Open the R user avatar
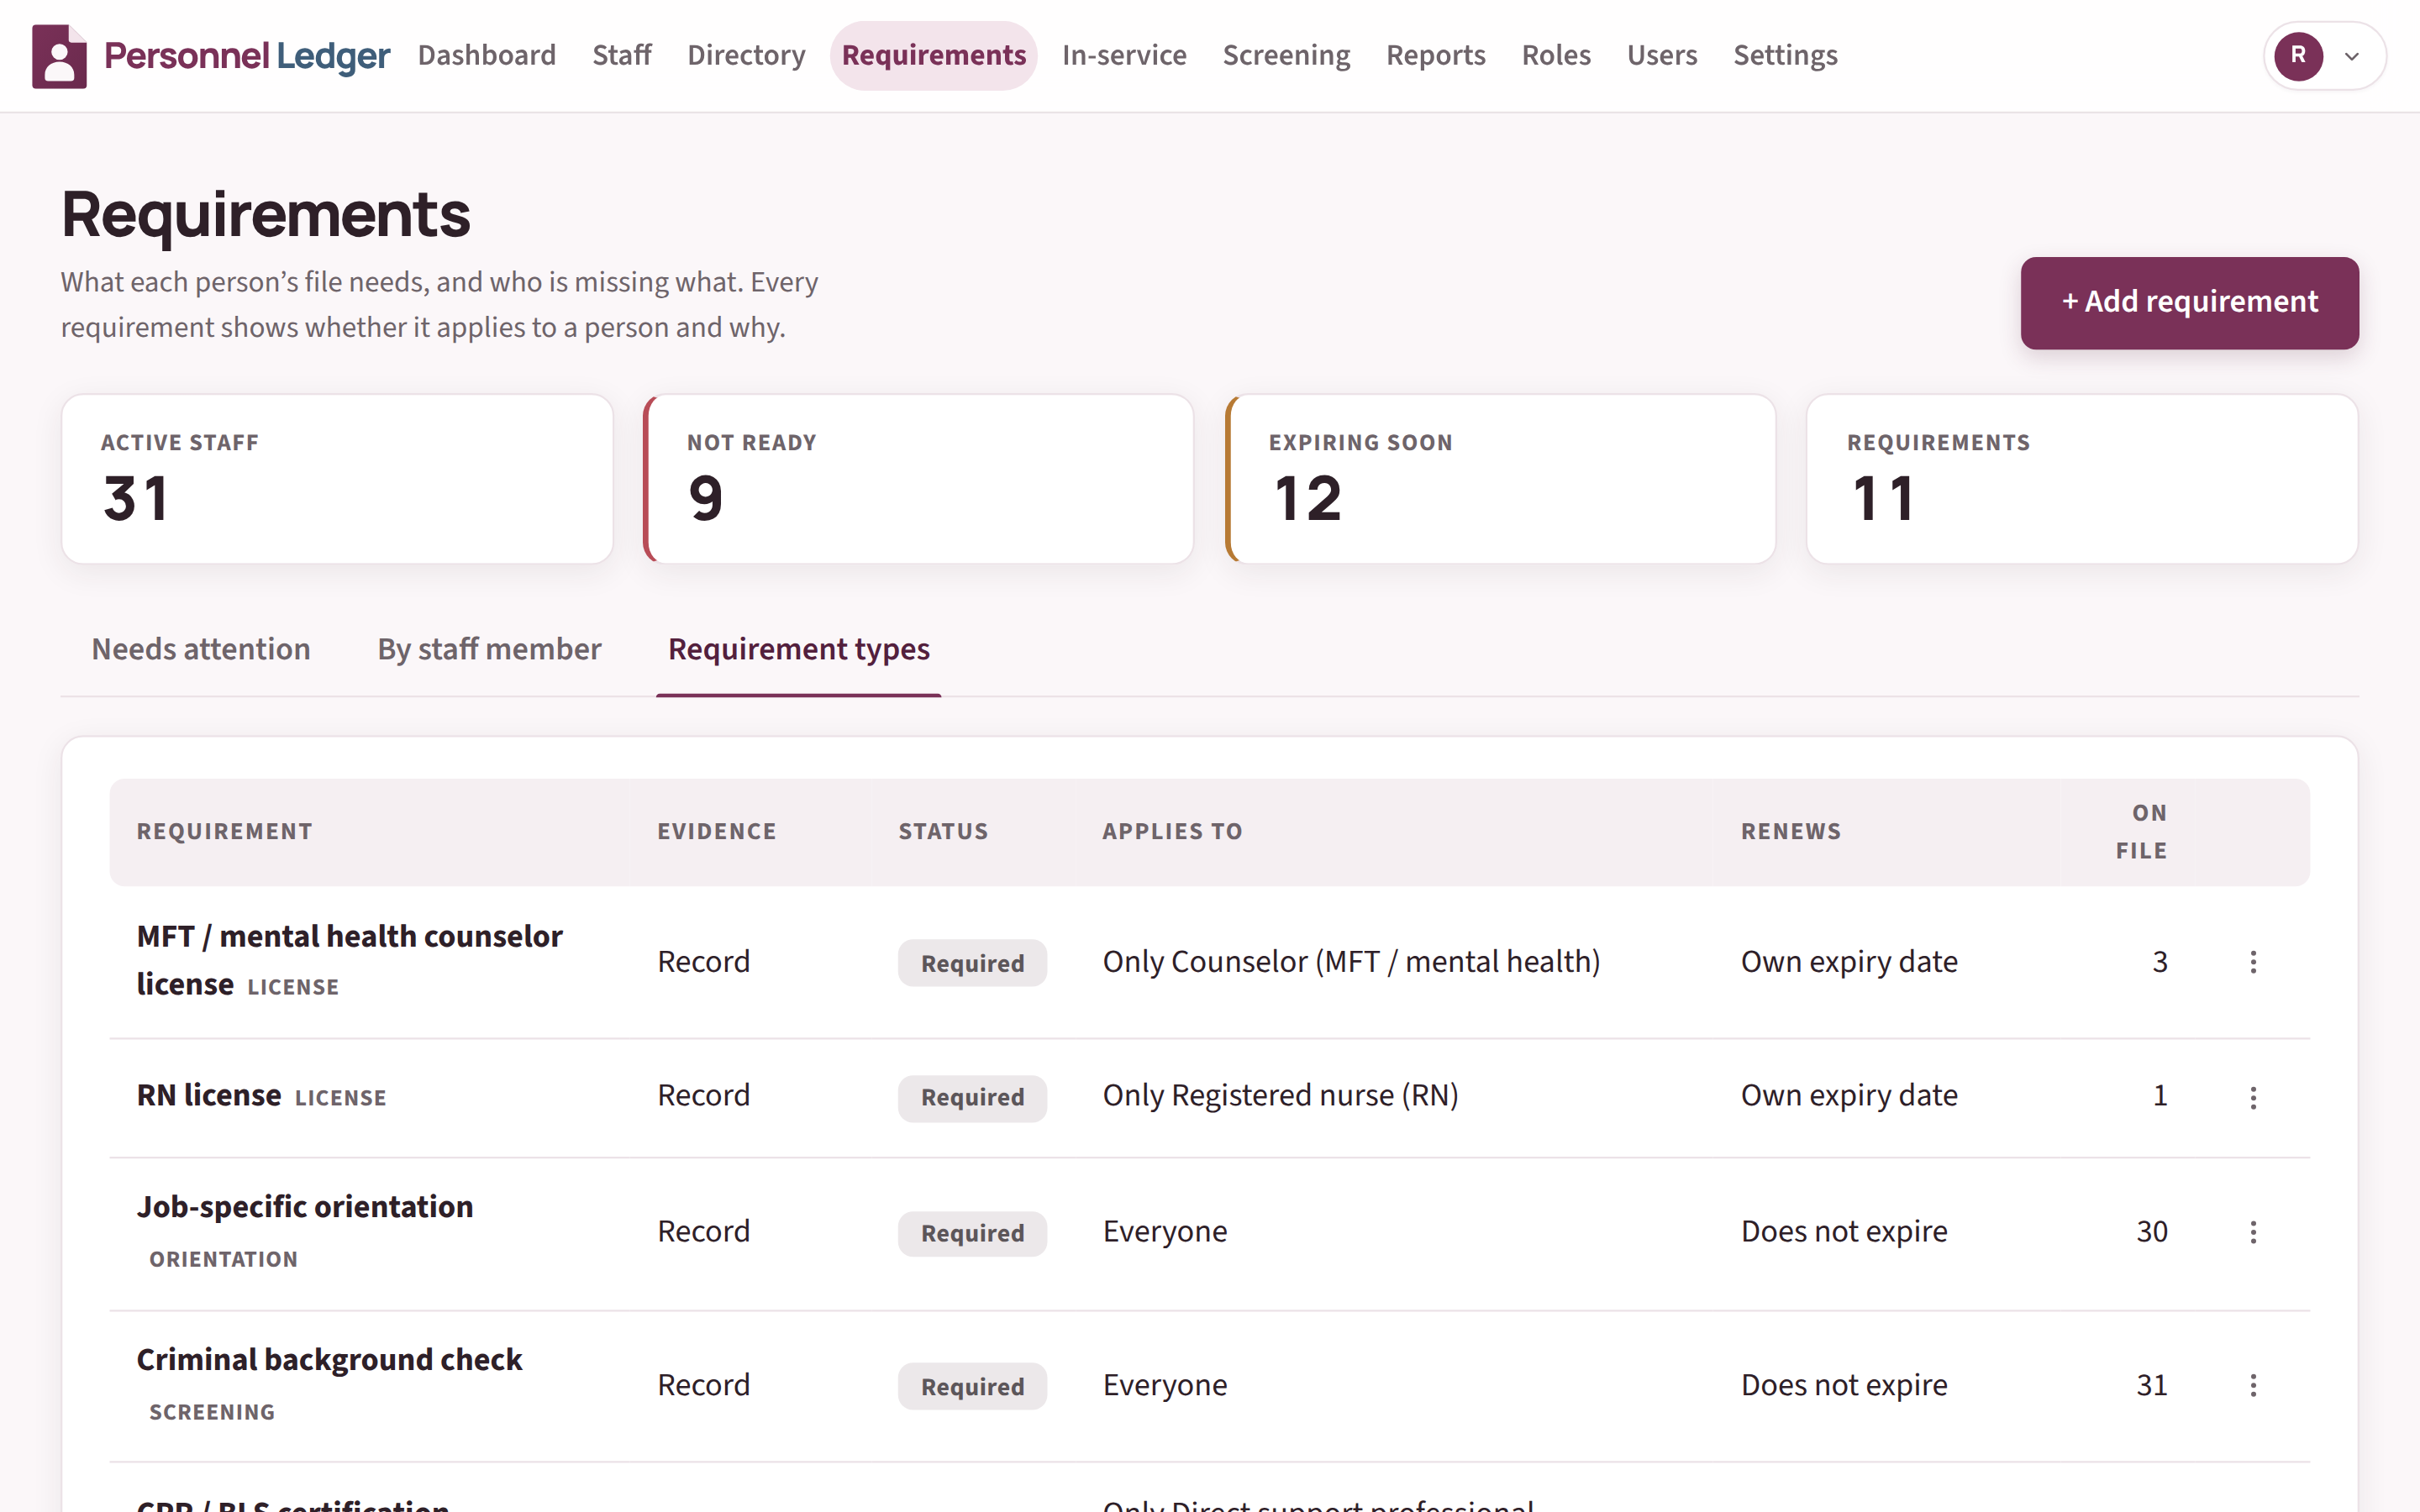Image resolution: width=2420 pixels, height=1512 pixels. click(x=2298, y=55)
